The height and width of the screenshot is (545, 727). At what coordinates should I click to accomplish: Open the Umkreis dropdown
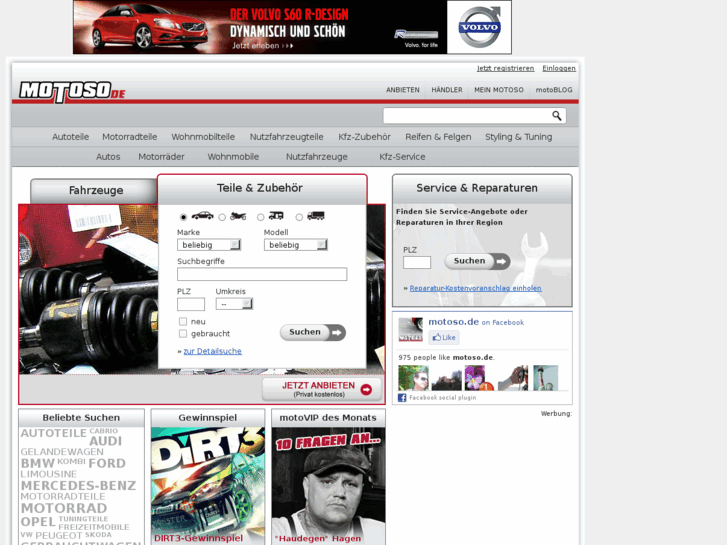pyautogui.click(x=234, y=304)
